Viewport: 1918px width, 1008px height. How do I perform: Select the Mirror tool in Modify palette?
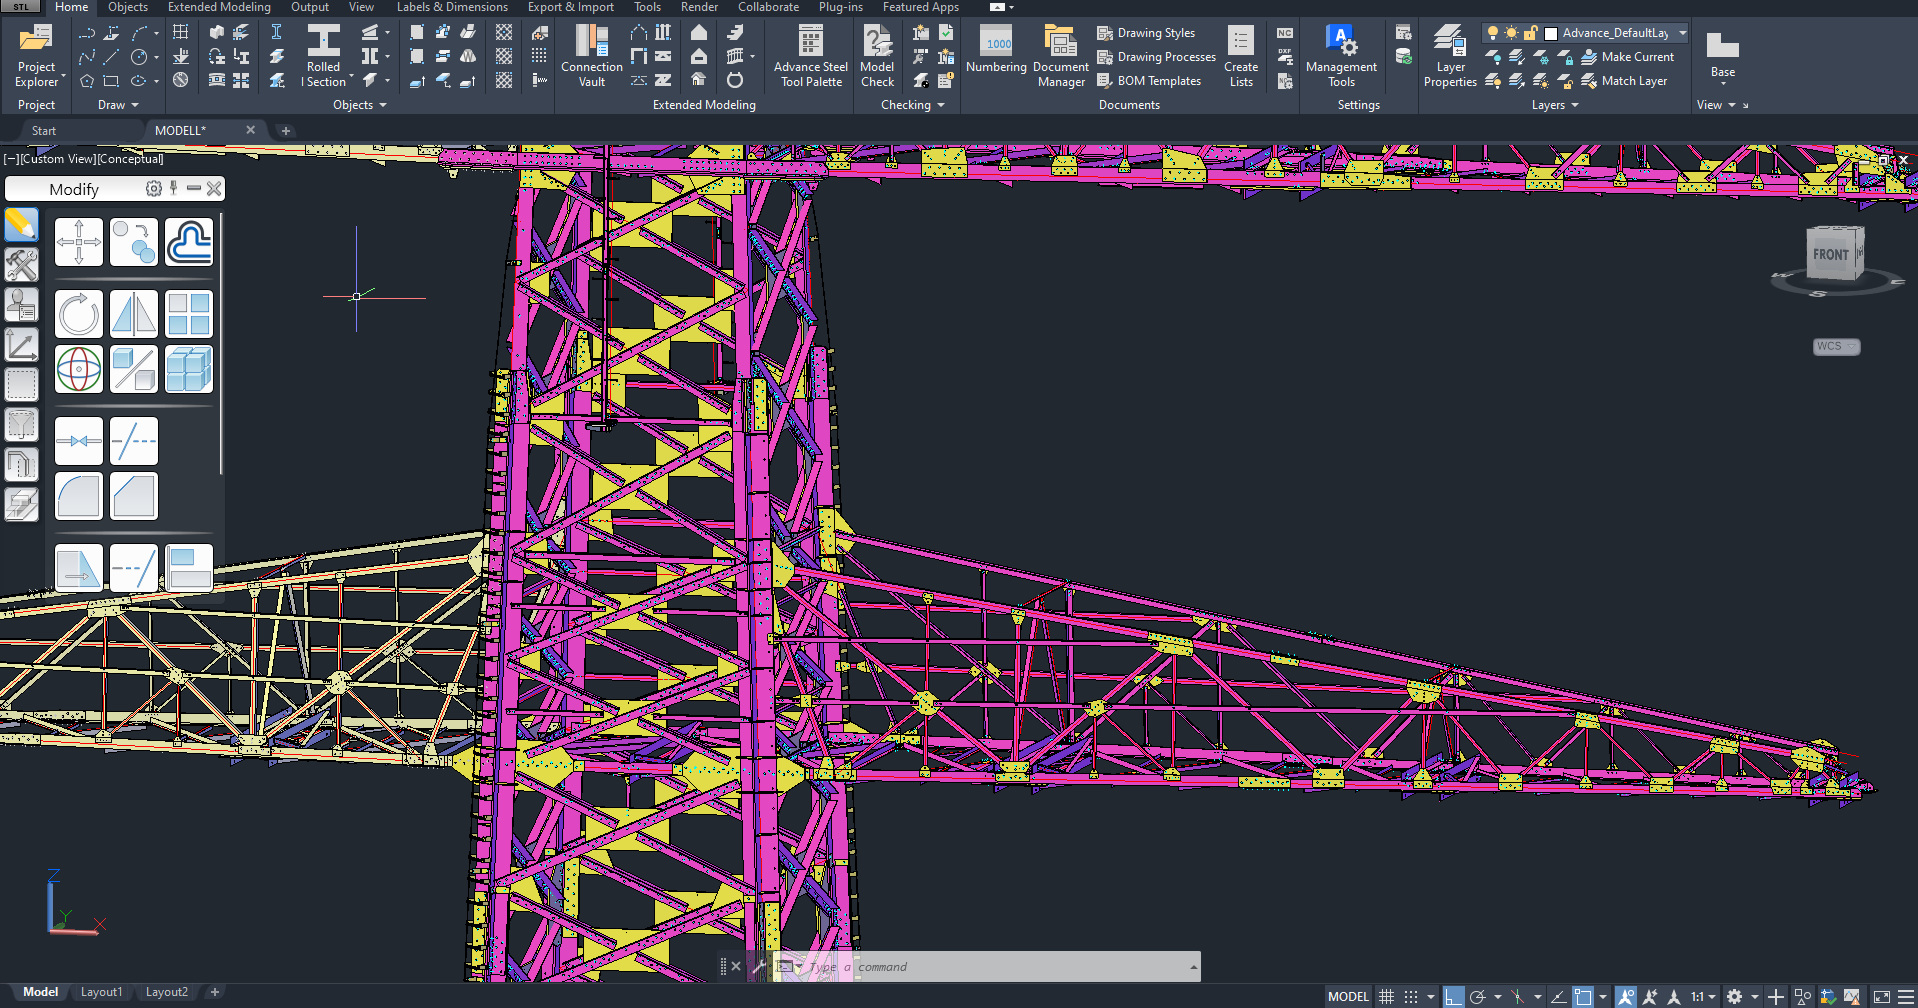point(134,314)
